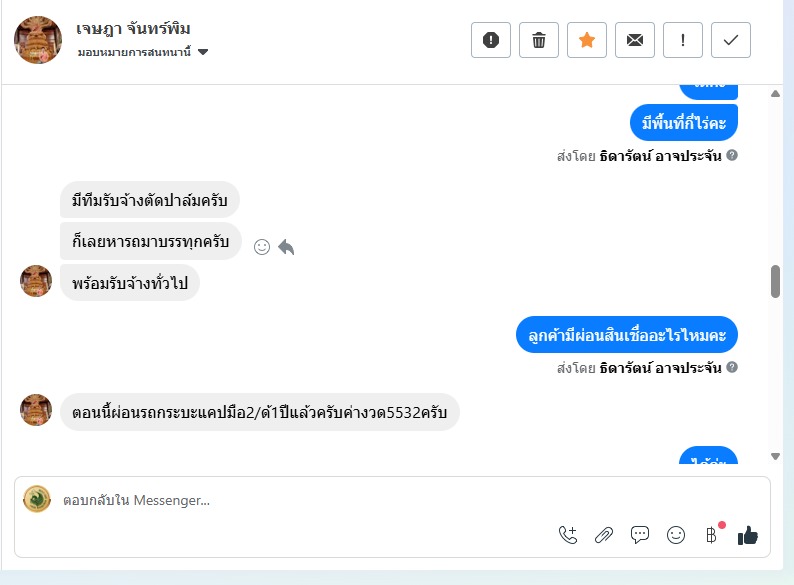Mark conversation unread with envelope icon
794x585 pixels.
click(635, 40)
